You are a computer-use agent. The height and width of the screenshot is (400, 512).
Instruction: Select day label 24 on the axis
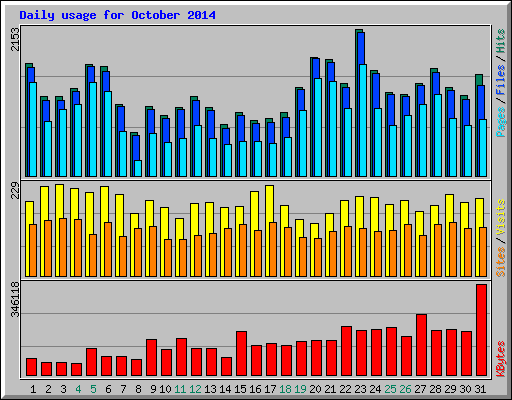375,389
